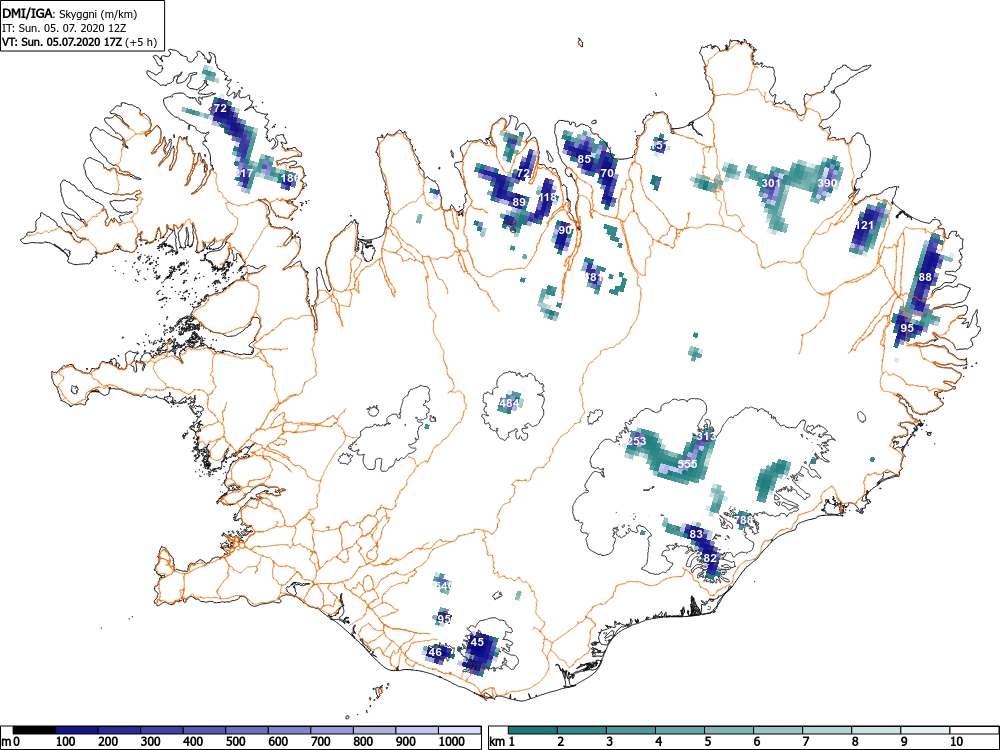
Task: Select the 70 visibility value
Action: [607, 173]
